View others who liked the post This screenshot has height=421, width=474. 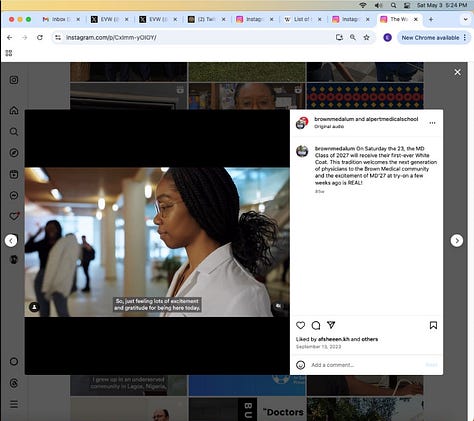pyautogui.click(x=370, y=339)
